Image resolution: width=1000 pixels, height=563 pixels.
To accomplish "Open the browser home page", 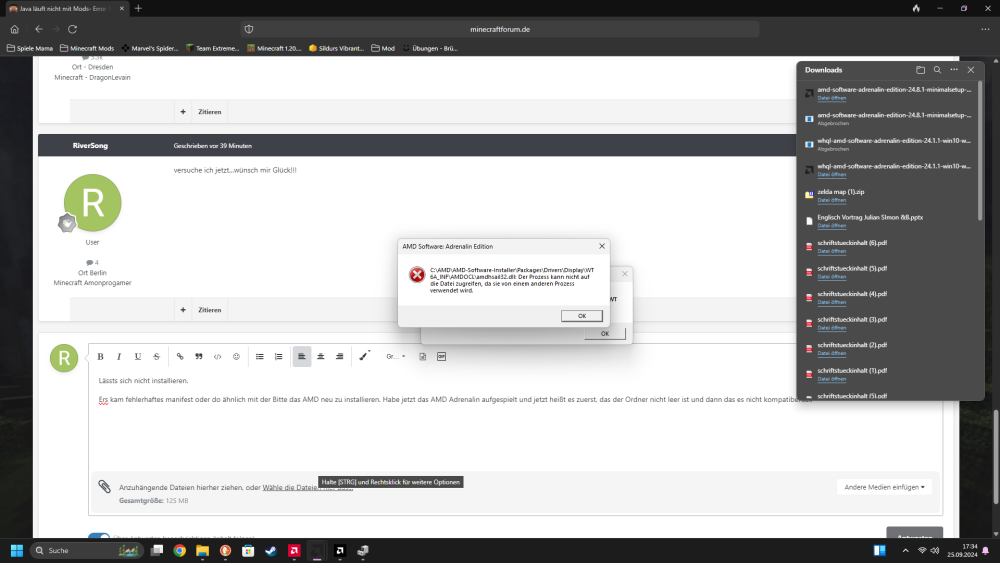I will click(15, 29).
